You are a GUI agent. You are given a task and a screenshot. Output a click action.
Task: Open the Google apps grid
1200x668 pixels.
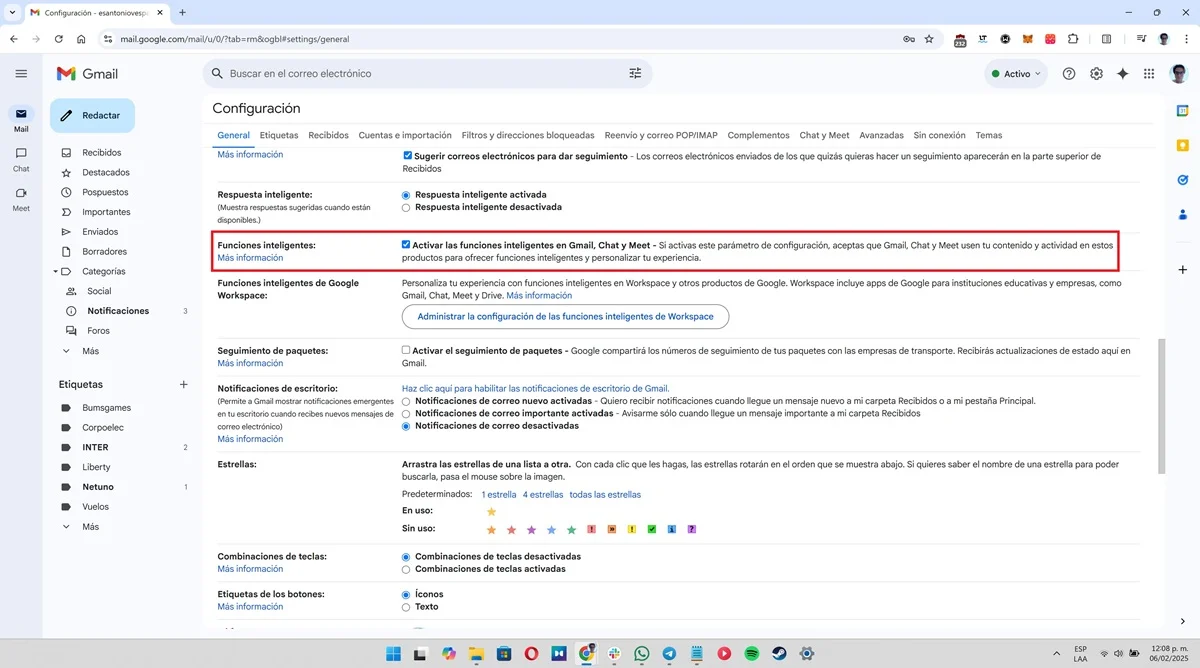(1149, 73)
